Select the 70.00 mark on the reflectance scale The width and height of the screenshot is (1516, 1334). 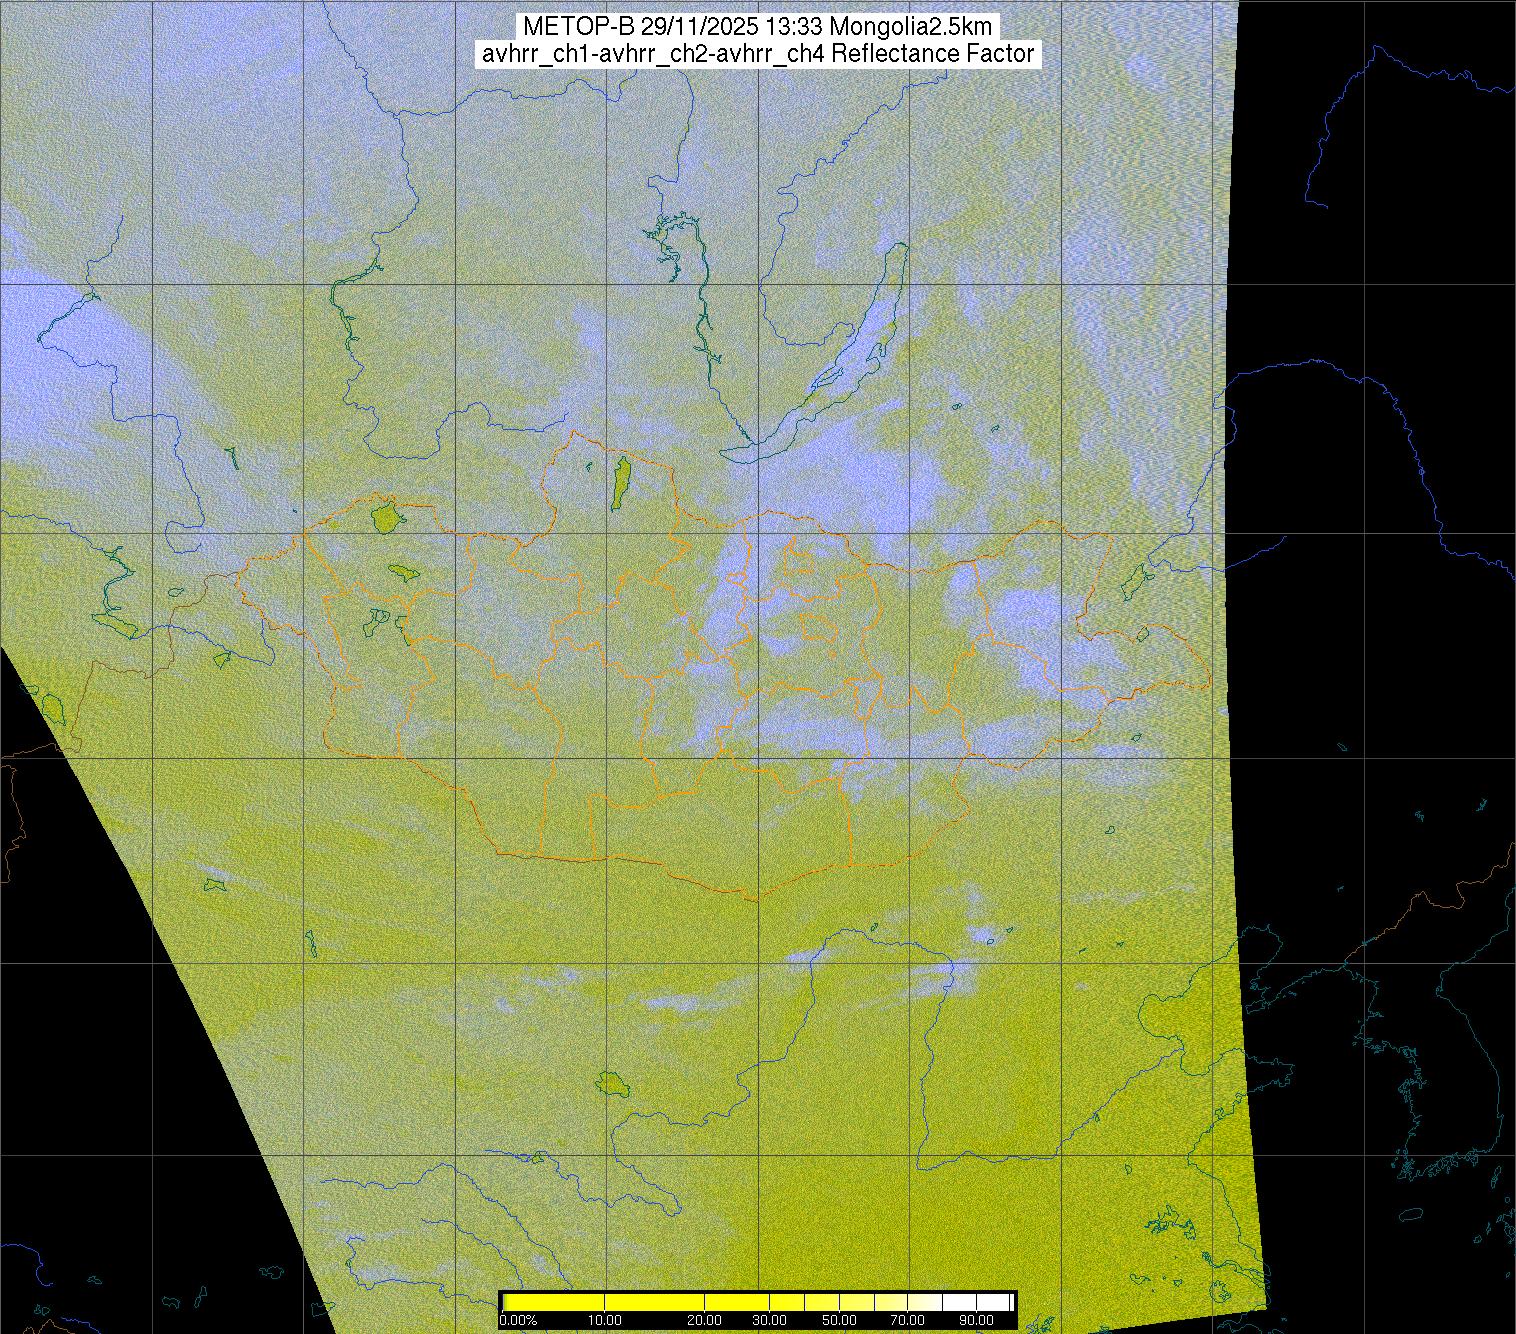coord(907,1321)
